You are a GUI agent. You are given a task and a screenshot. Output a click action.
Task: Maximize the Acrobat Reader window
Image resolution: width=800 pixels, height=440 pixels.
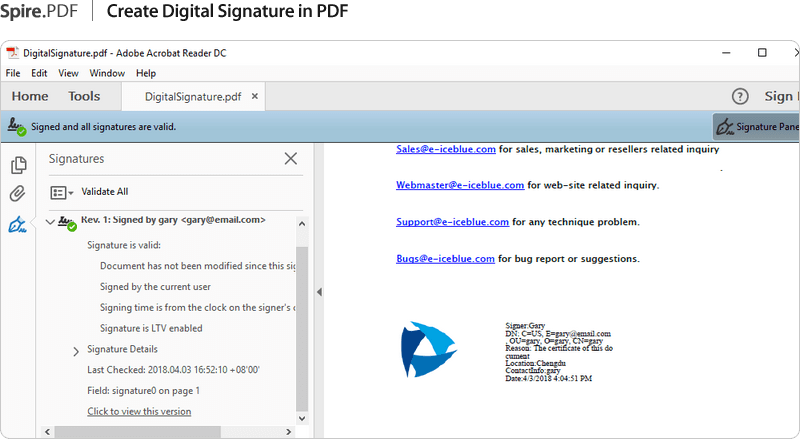pyautogui.click(x=762, y=53)
